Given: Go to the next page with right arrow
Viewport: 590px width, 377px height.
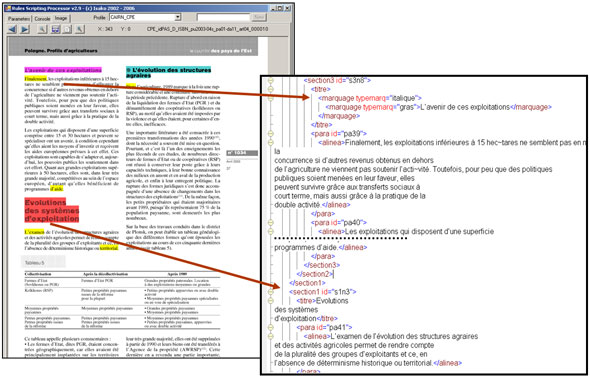Looking at the screenshot, I should click(25, 29).
